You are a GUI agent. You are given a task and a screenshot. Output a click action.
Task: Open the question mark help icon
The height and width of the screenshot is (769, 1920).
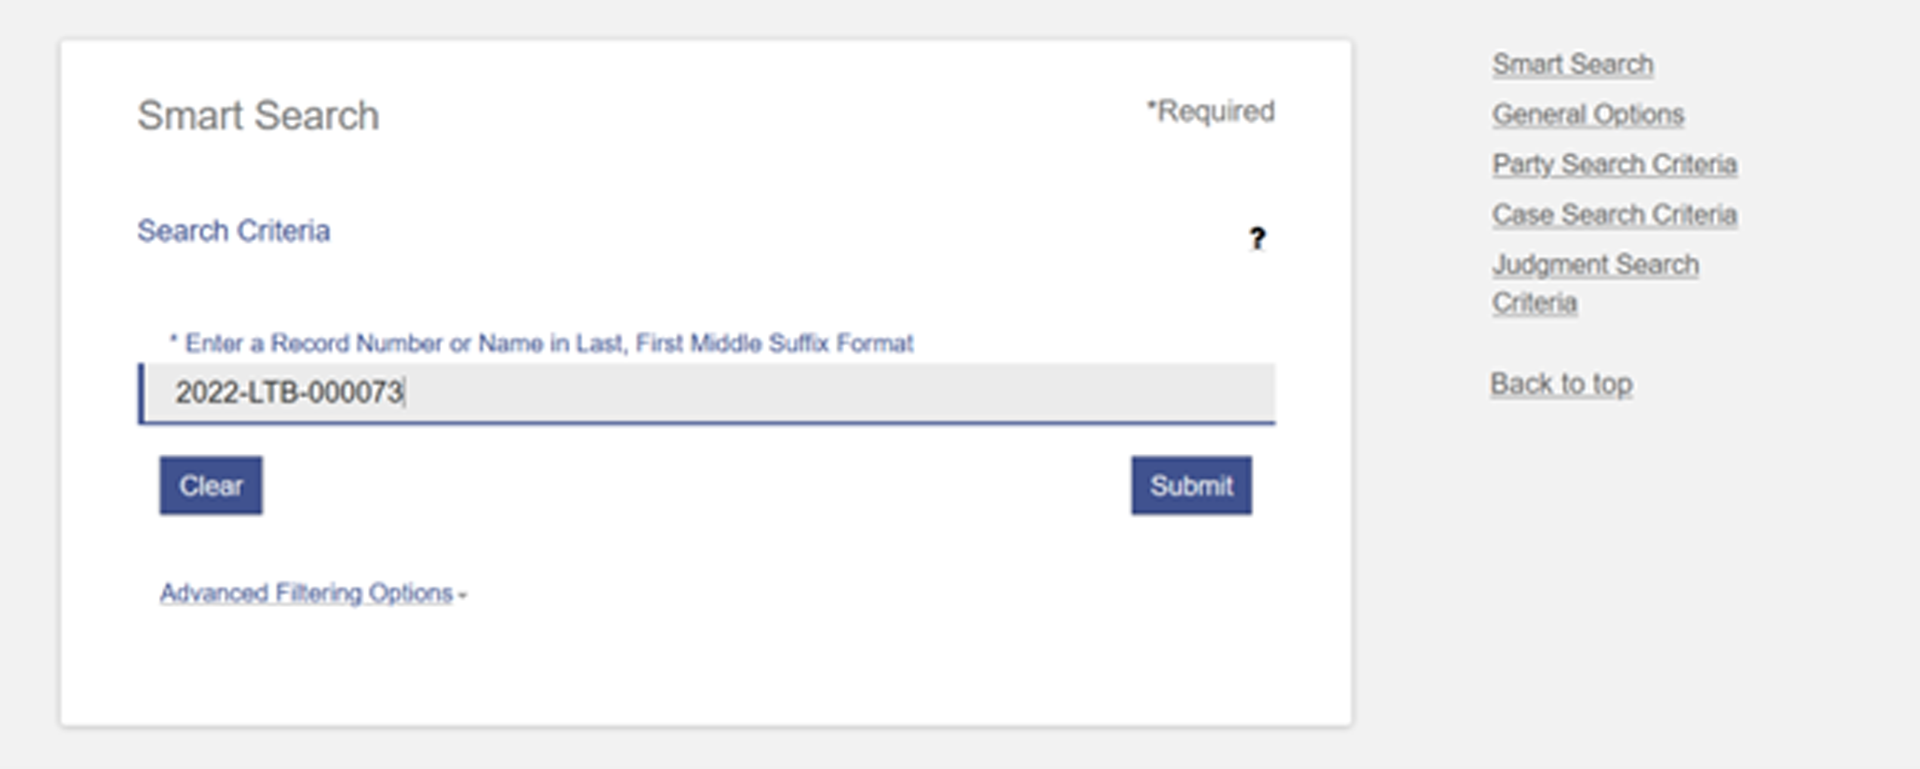1257,238
